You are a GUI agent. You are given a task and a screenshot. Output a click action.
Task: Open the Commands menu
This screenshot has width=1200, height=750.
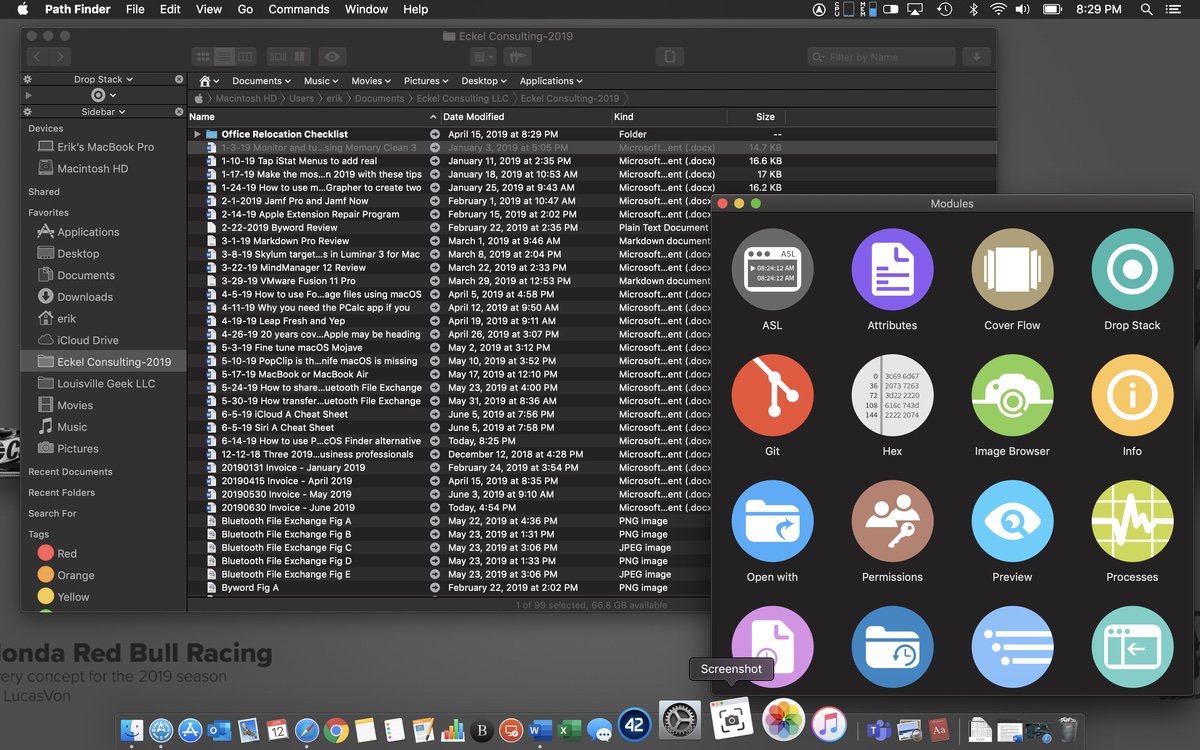(x=298, y=9)
